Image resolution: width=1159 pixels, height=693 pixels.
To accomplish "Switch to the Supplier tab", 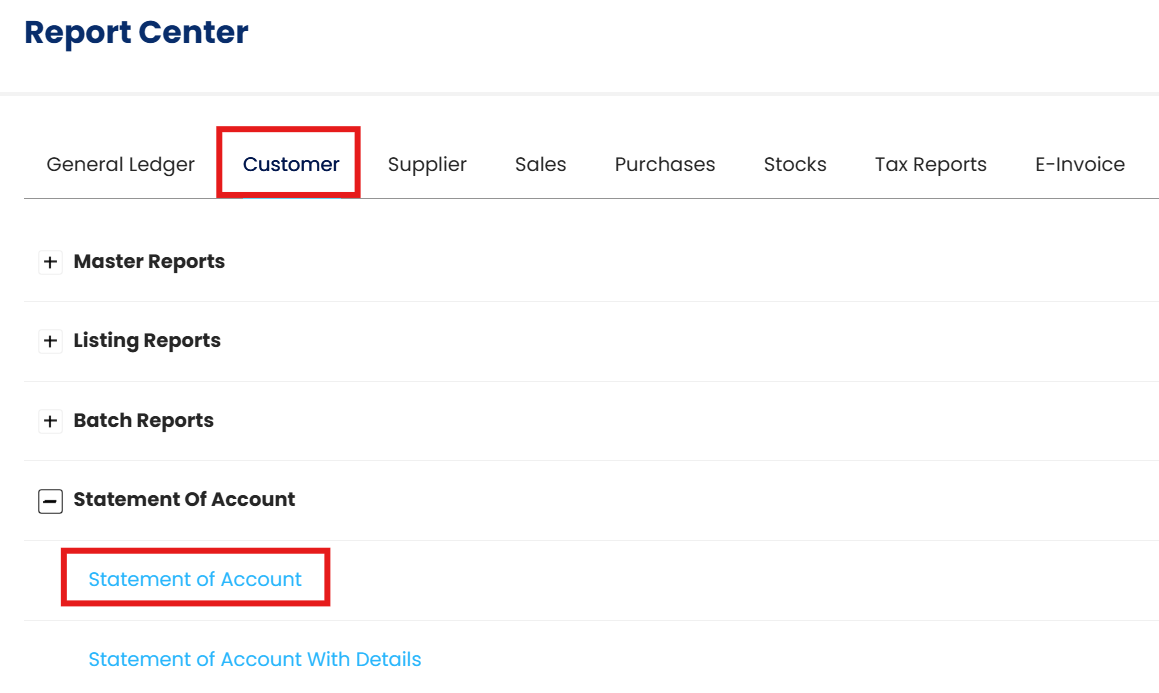I will 427,165.
